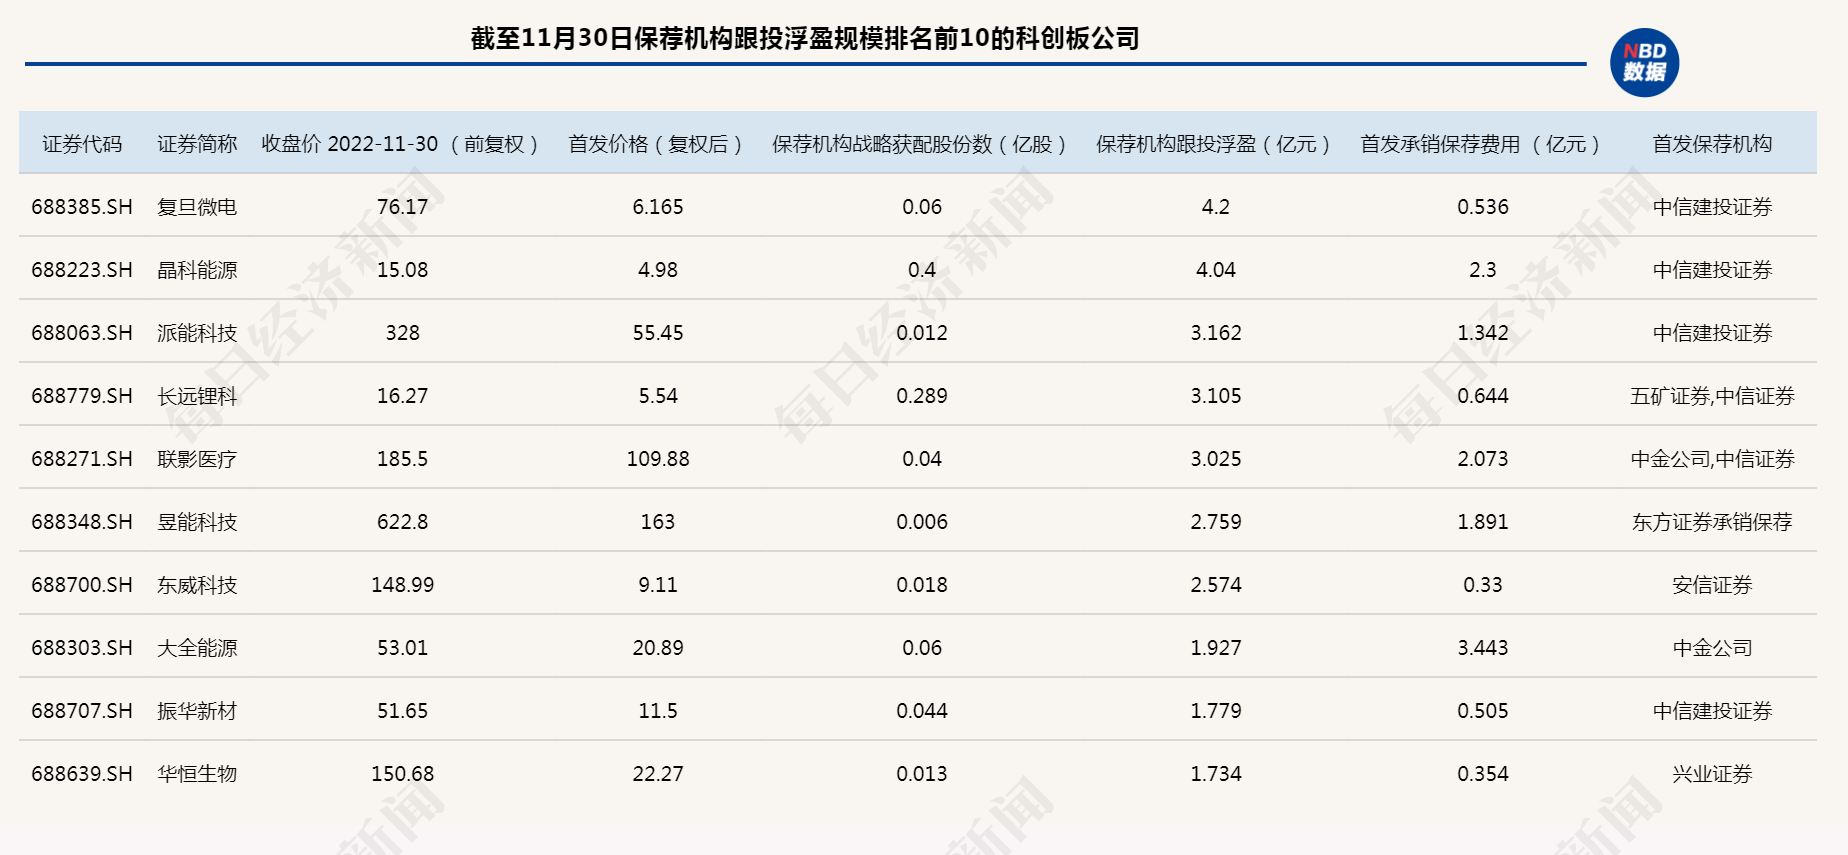Click sponsor 五矿证券,中信证券

click(x=1712, y=396)
